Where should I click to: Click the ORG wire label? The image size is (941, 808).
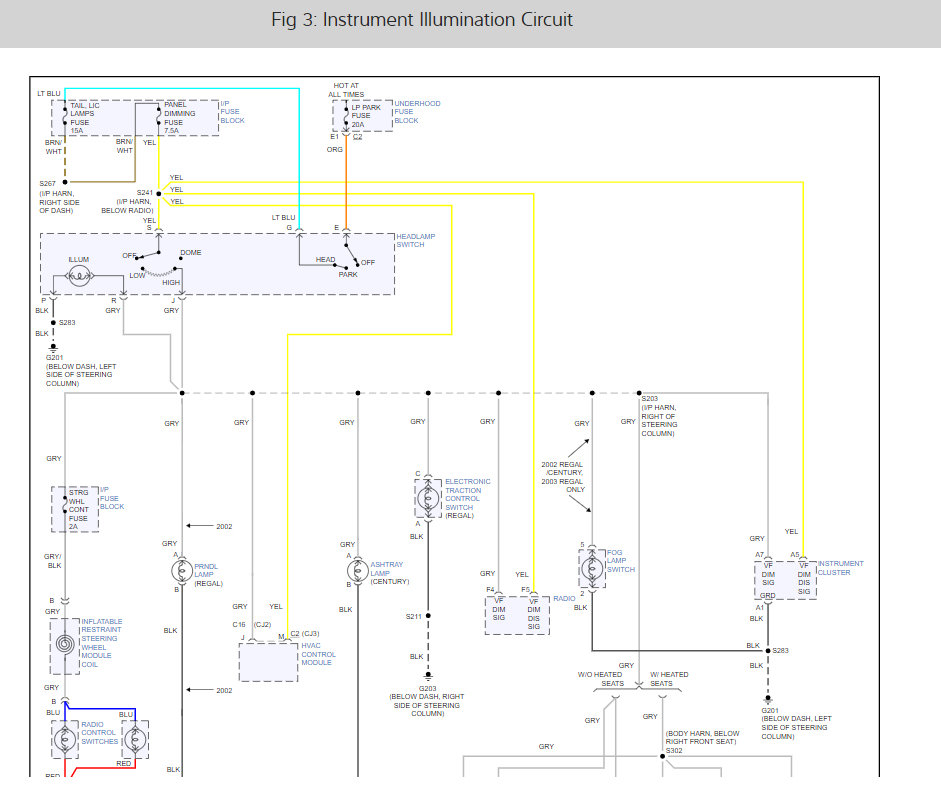click(x=334, y=149)
